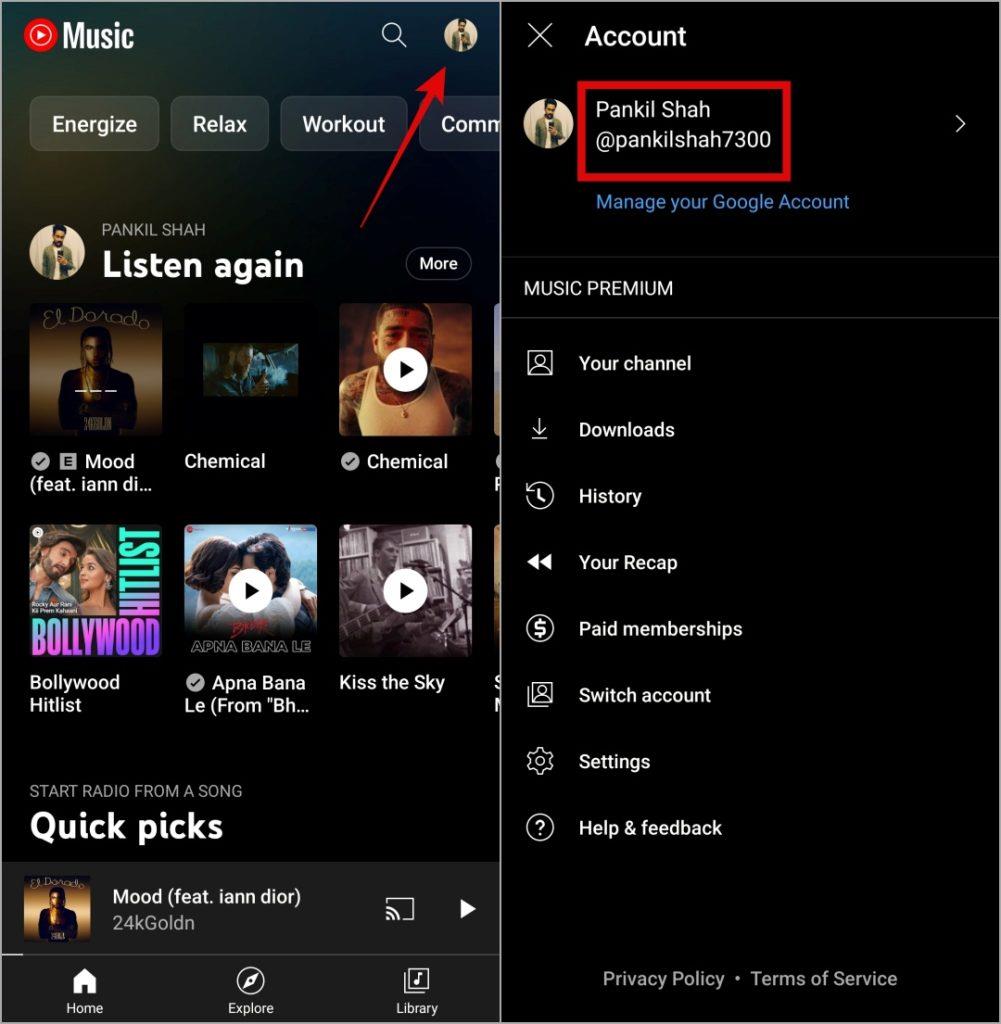Play the Kiss the Sky track
This screenshot has width=1001, height=1024.
405,590
